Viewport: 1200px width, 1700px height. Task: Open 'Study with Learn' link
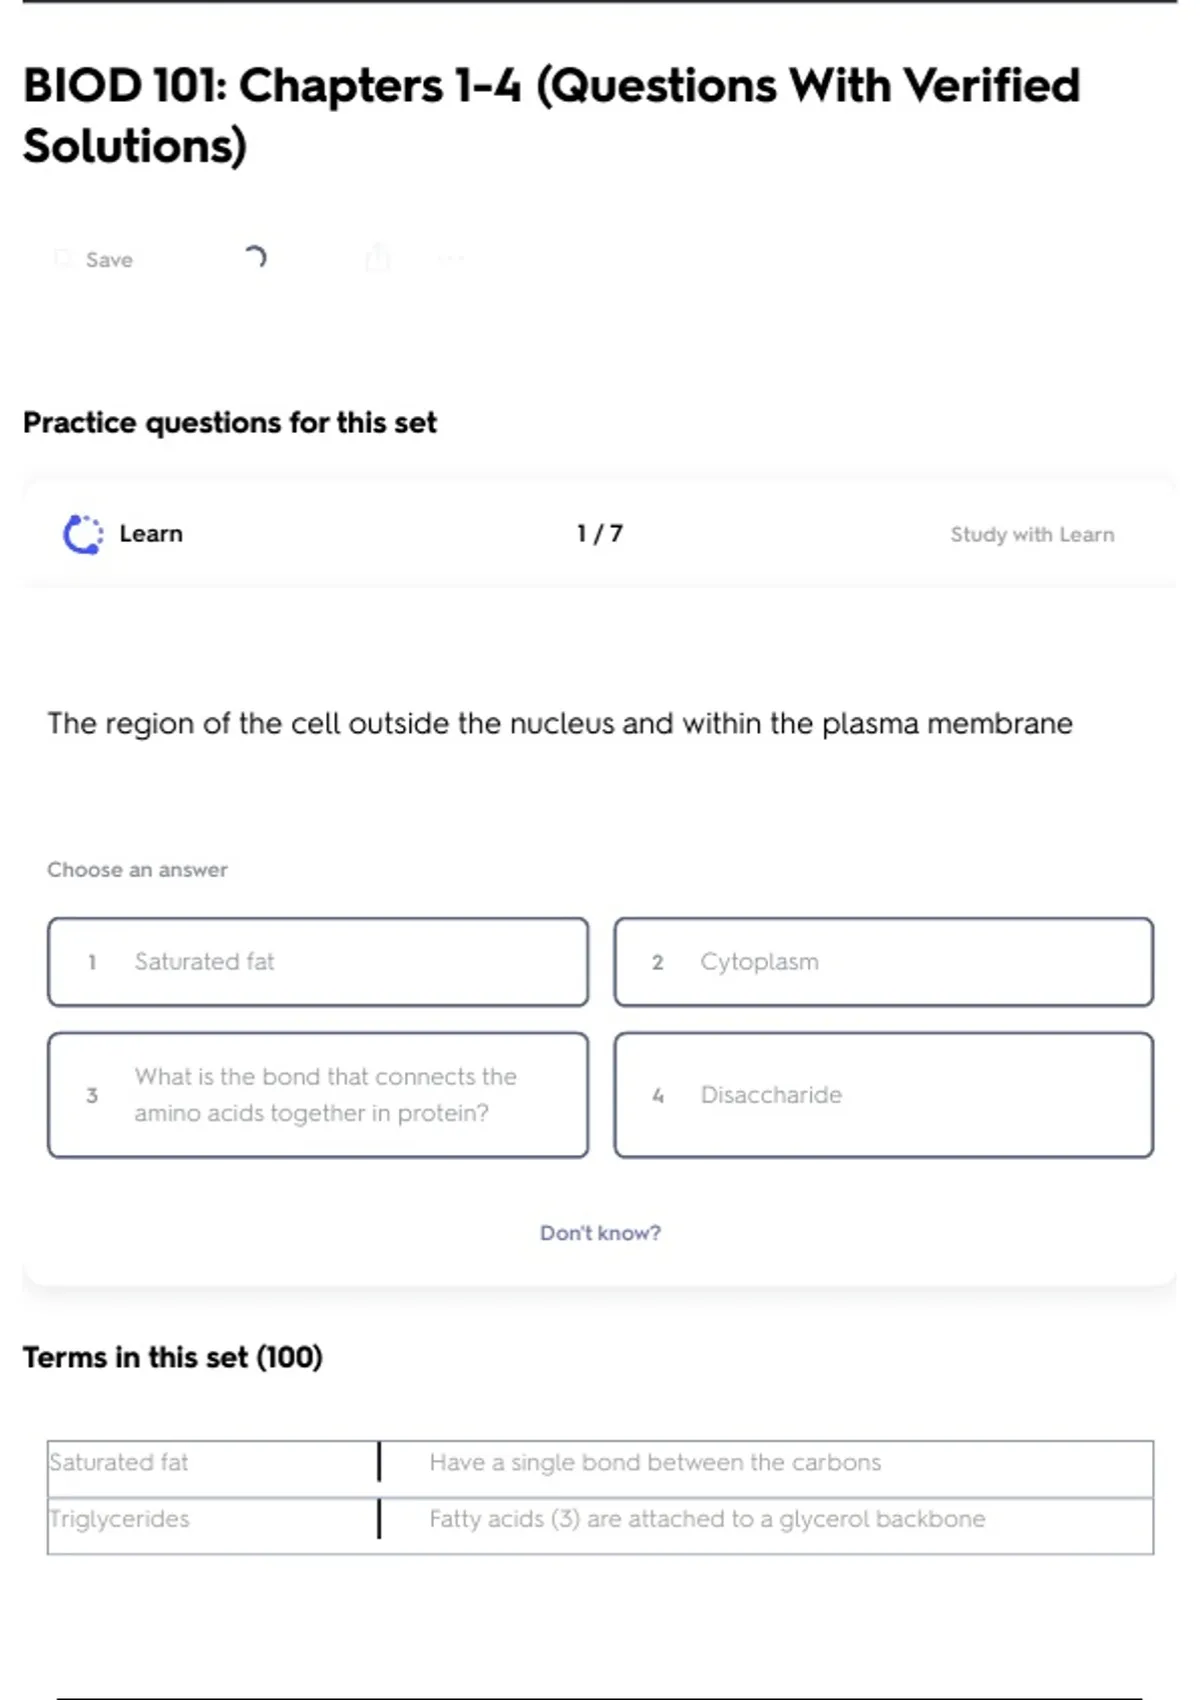(x=1031, y=535)
